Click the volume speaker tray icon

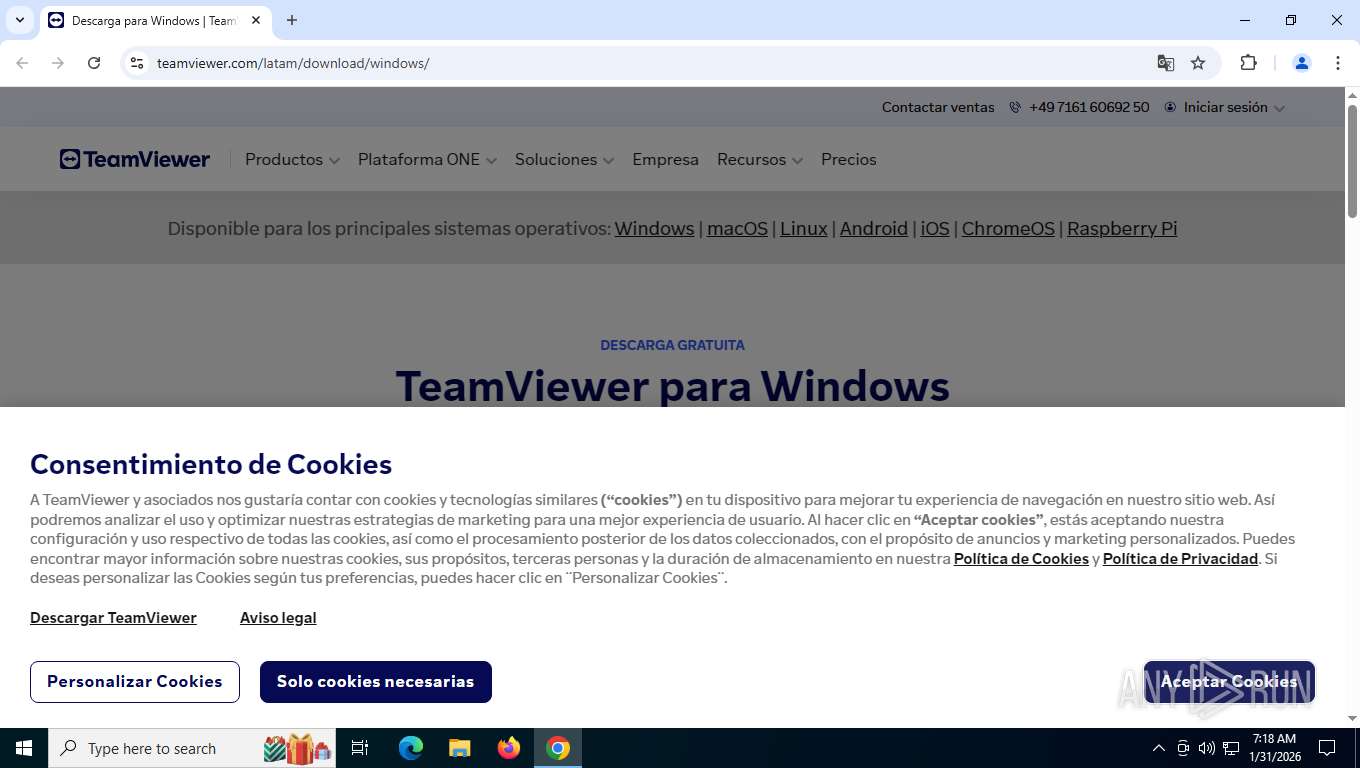click(x=1206, y=748)
